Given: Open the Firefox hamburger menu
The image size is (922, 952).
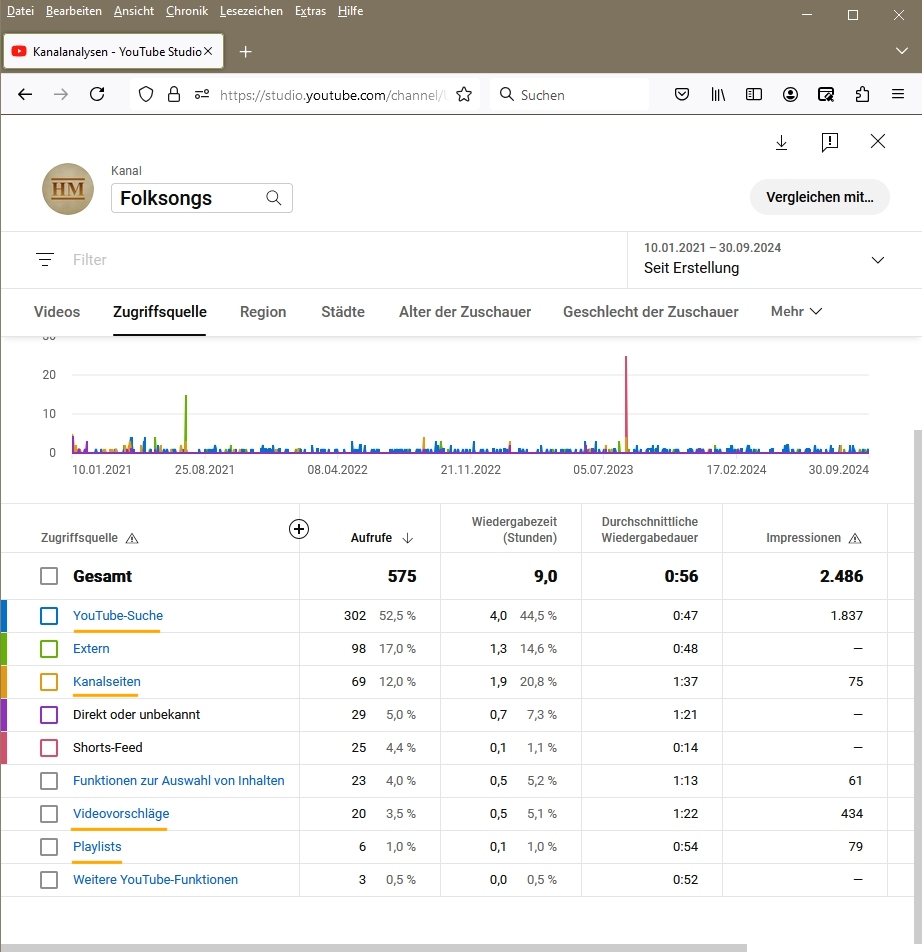Looking at the screenshot, I should tap(898, 94).
